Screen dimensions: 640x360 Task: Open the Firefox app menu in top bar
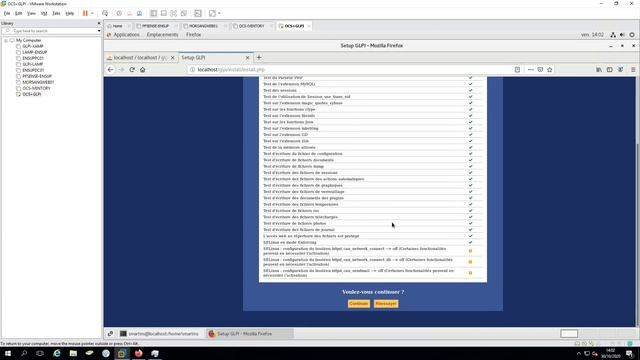pos(193,35)
